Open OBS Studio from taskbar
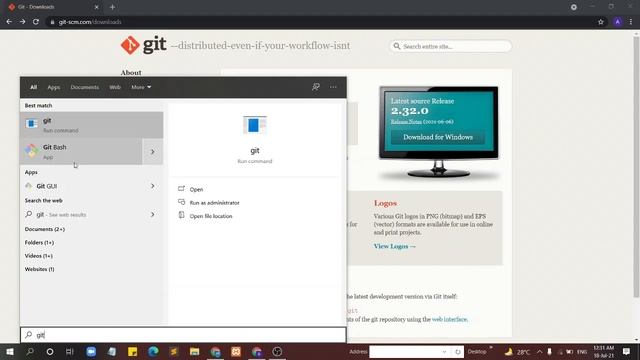The image size is (640, 360). [277, 352]
